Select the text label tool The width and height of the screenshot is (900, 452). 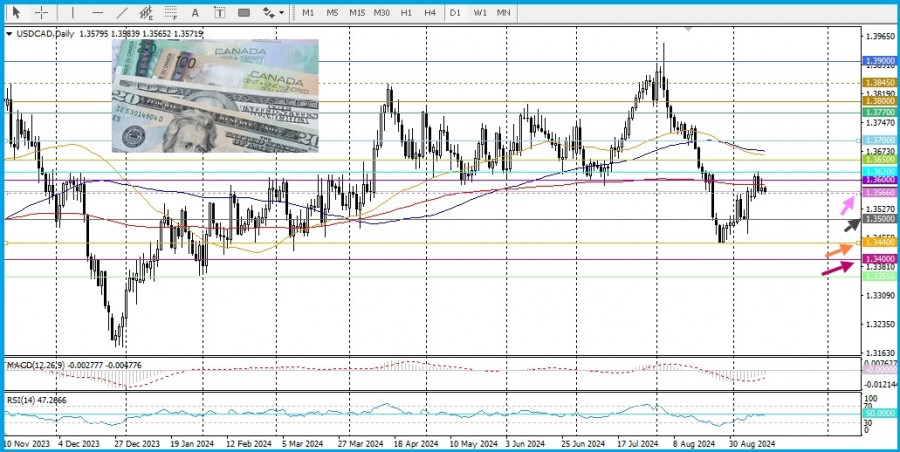(x=218, y=13)
